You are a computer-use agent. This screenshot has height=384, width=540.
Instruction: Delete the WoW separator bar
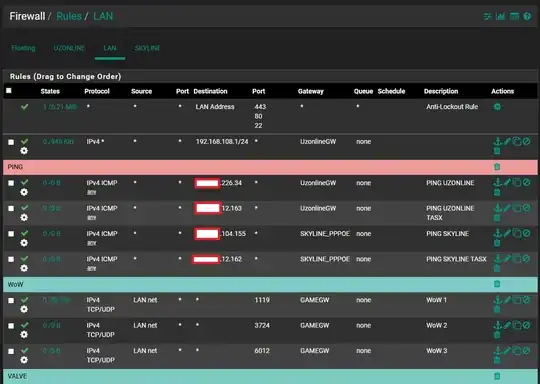[497, 284]
